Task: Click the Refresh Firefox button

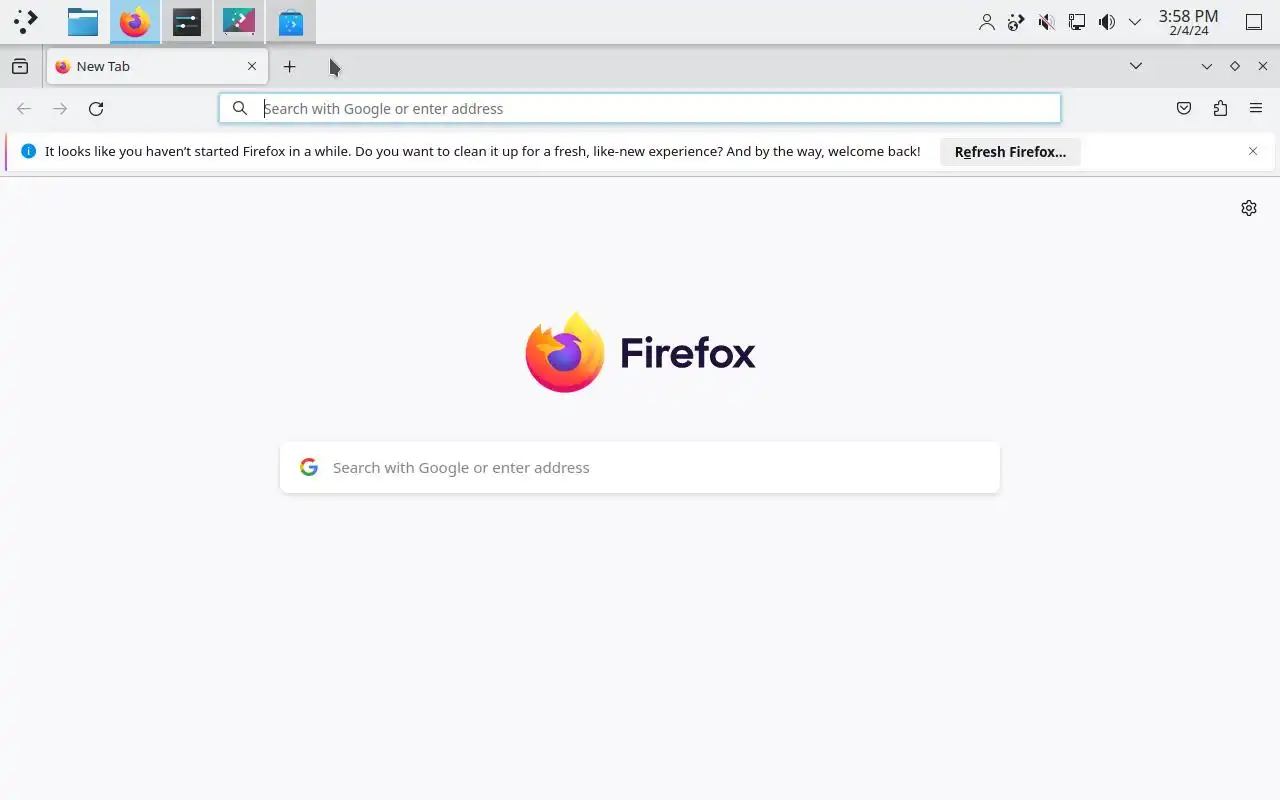Action: point(1010,152)
